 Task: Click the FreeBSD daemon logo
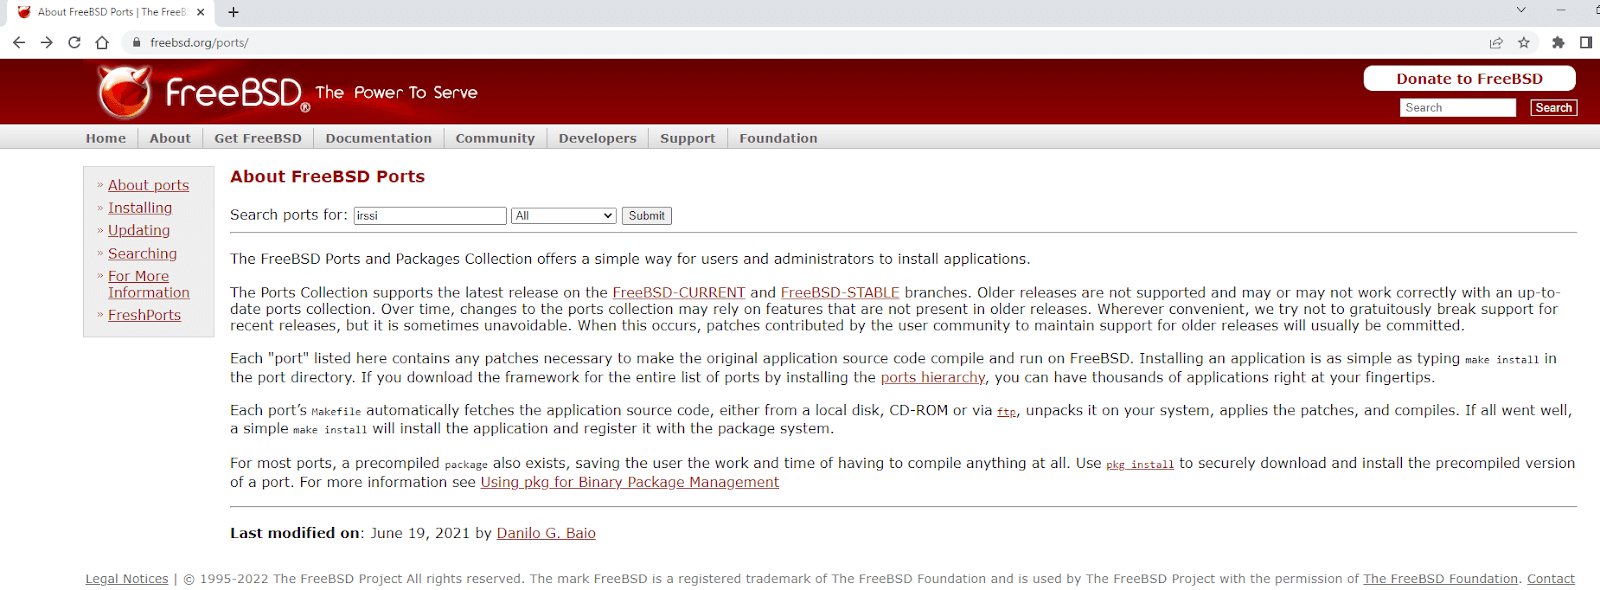click(x=125, y=92)
